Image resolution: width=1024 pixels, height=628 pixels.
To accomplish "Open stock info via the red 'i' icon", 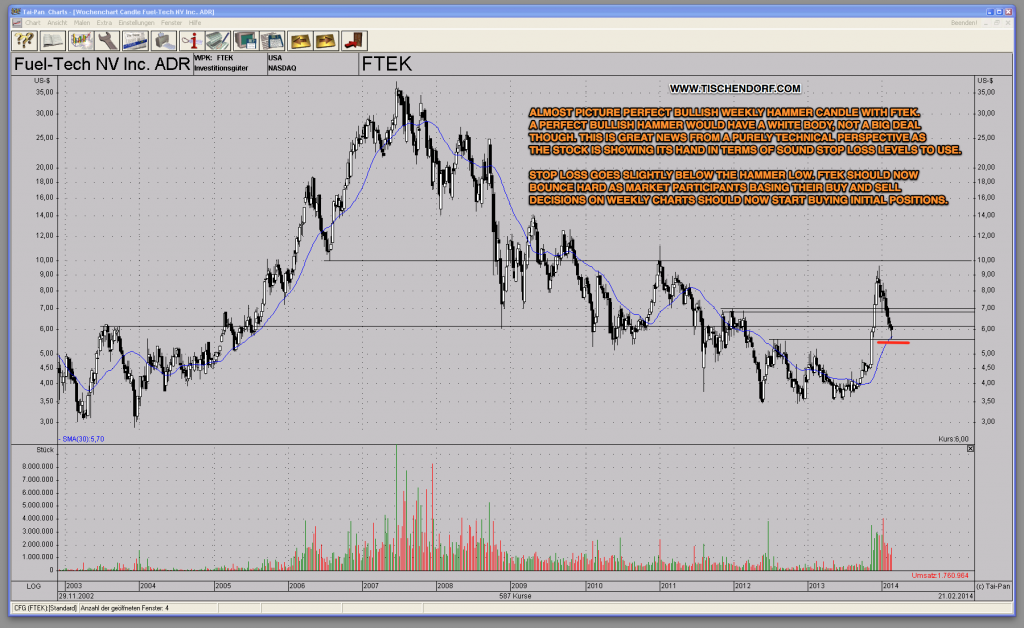I will [191, 40].
